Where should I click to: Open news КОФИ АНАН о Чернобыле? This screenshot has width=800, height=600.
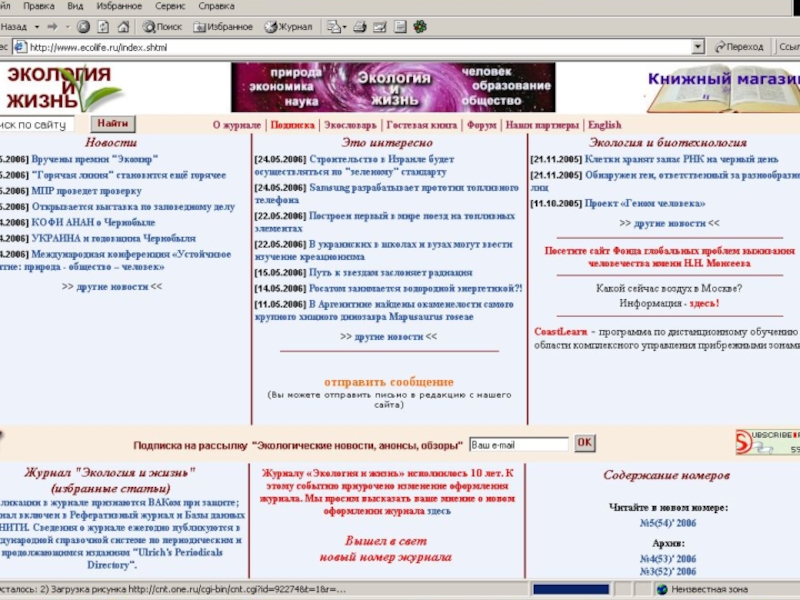click(x=93, y=222)
